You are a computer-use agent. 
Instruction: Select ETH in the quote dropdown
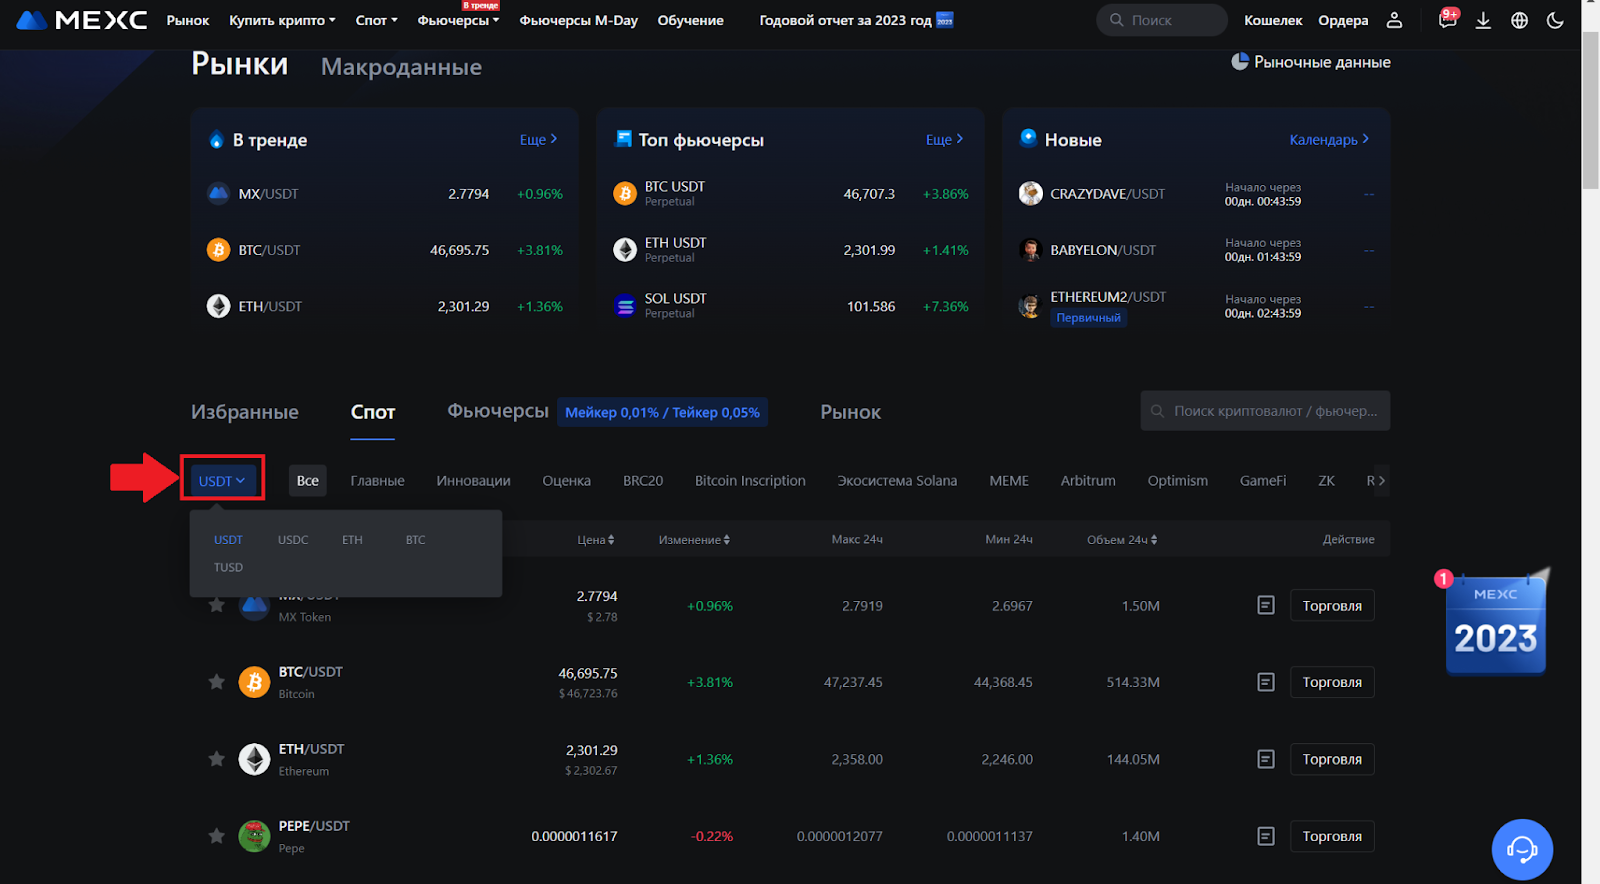[352, 540]
